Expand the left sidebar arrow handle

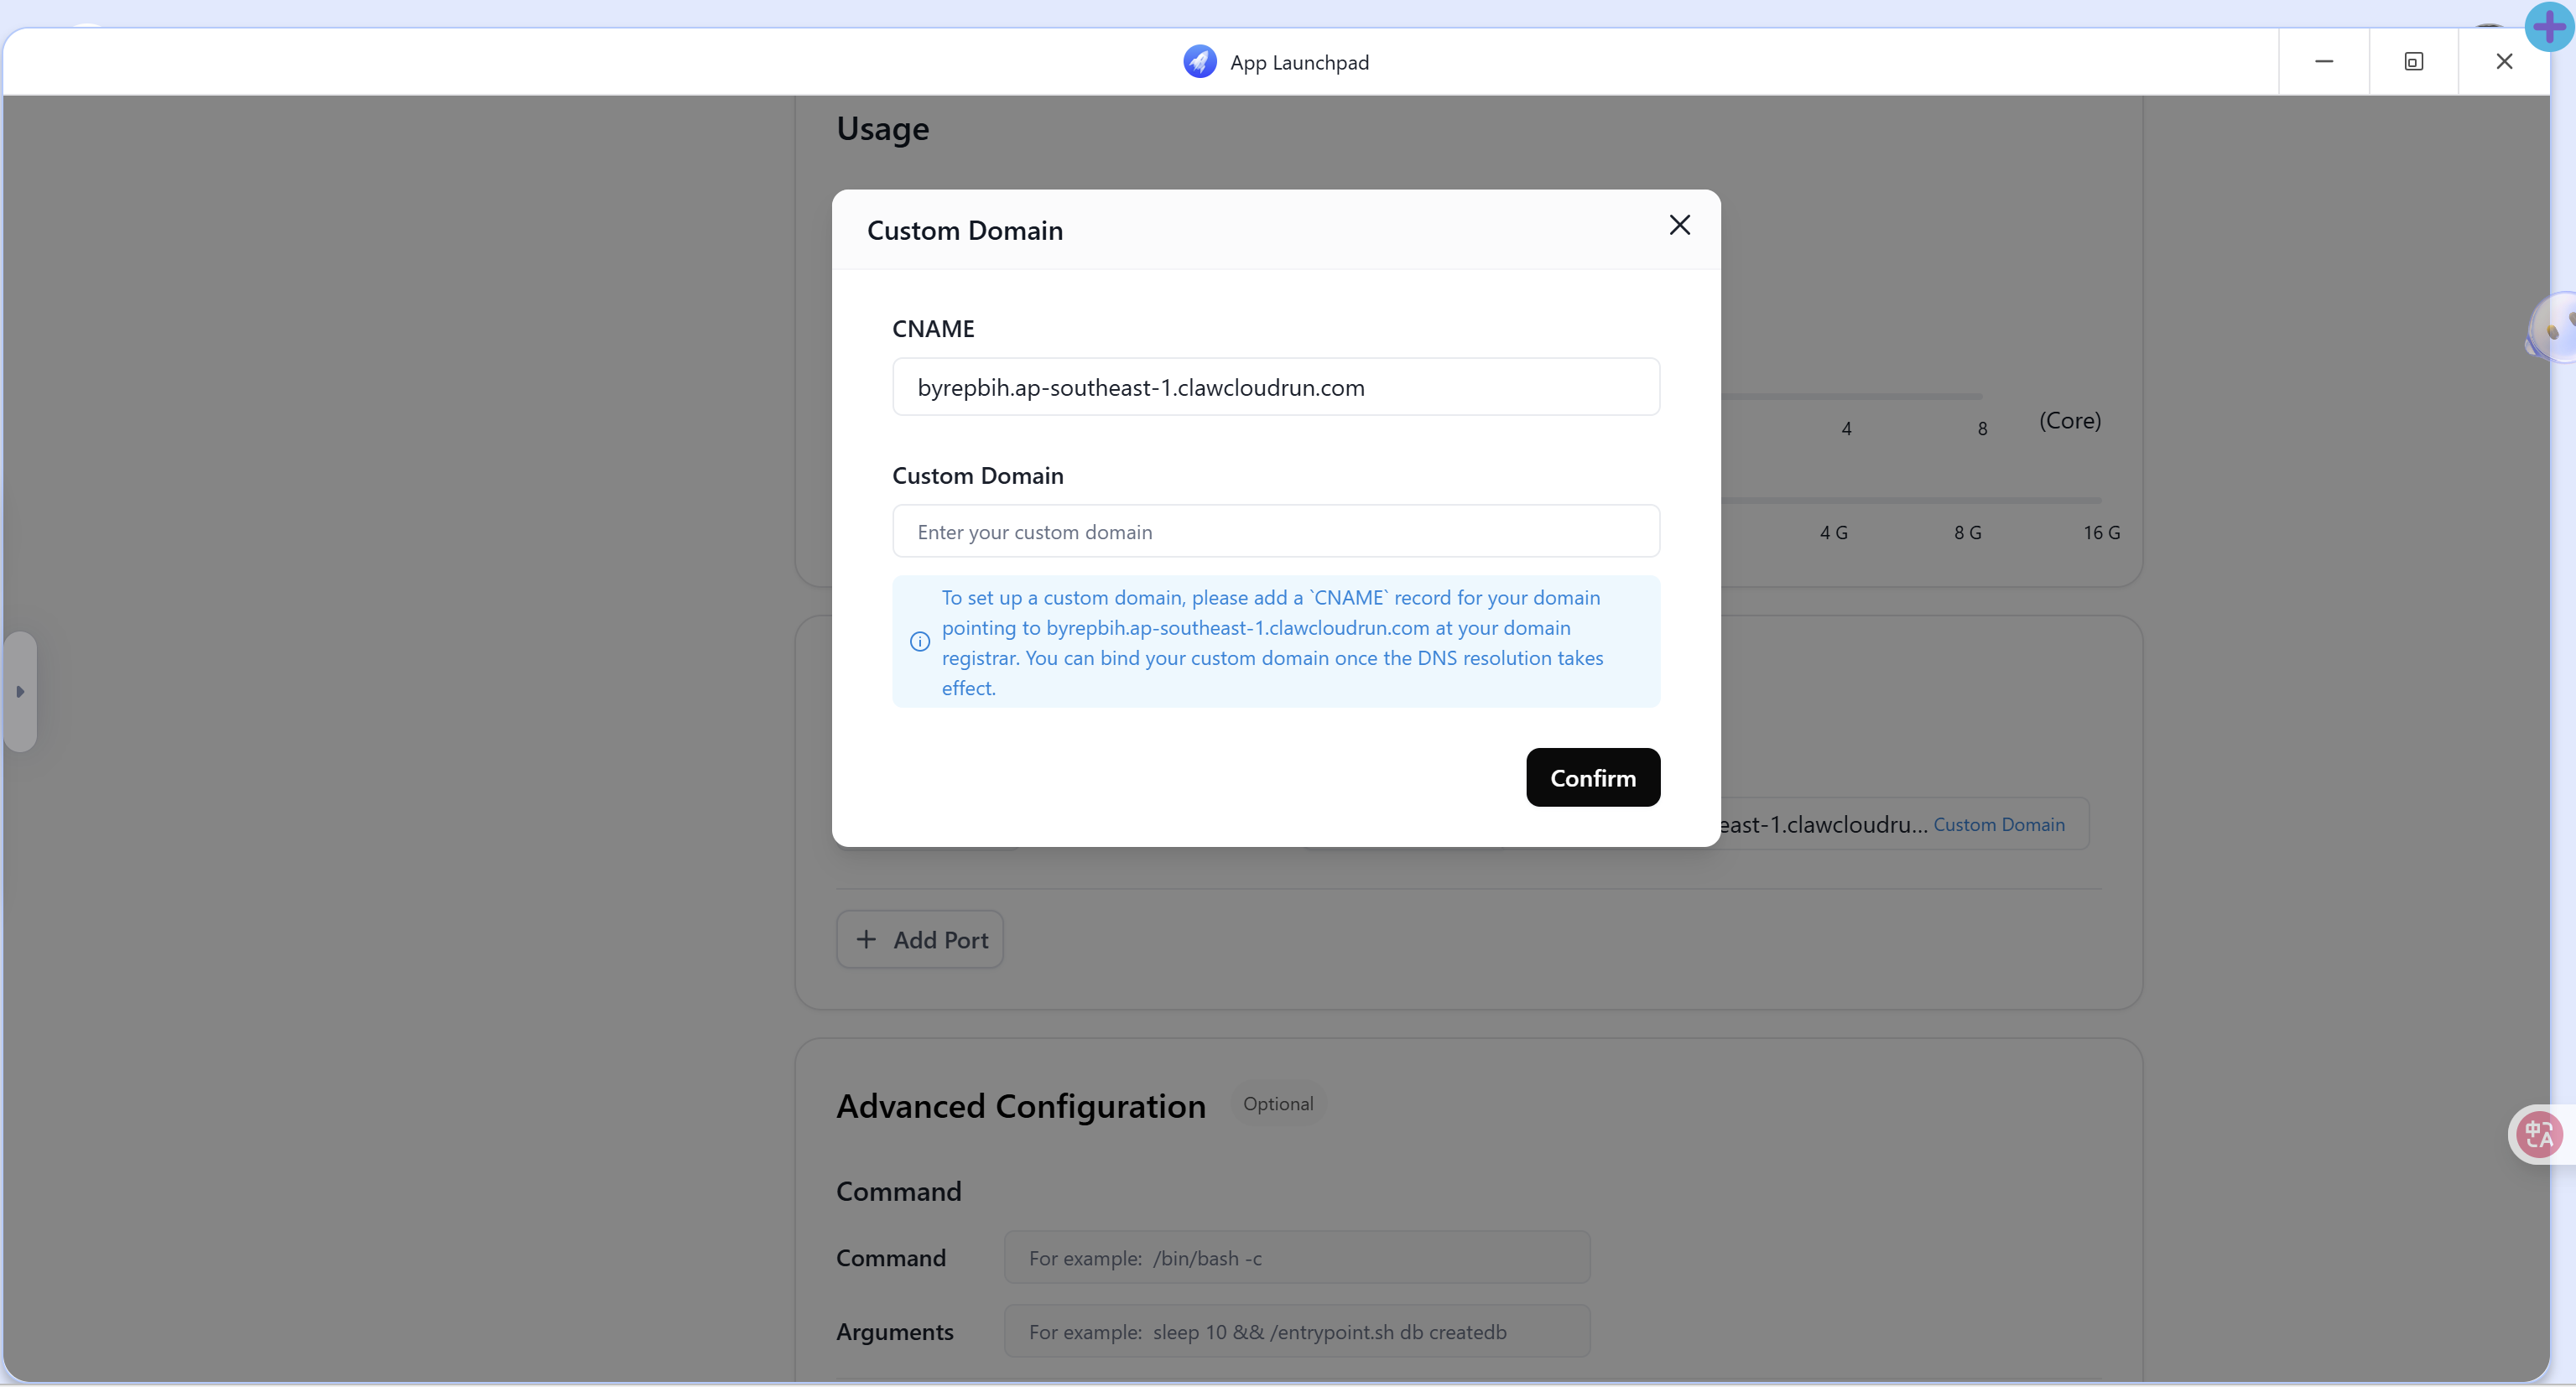20,691
